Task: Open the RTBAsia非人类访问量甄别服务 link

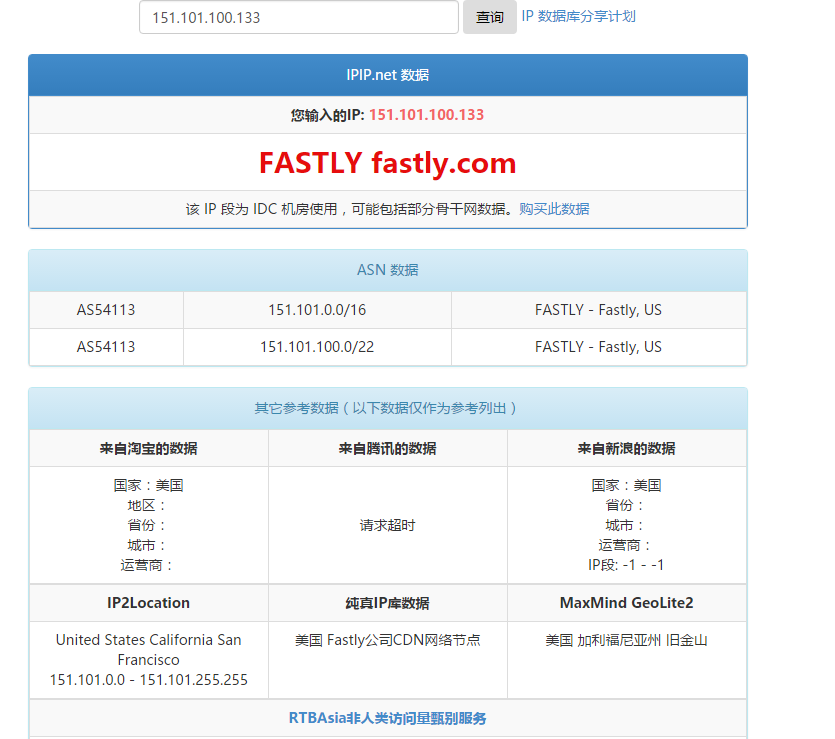Action: 388,718
